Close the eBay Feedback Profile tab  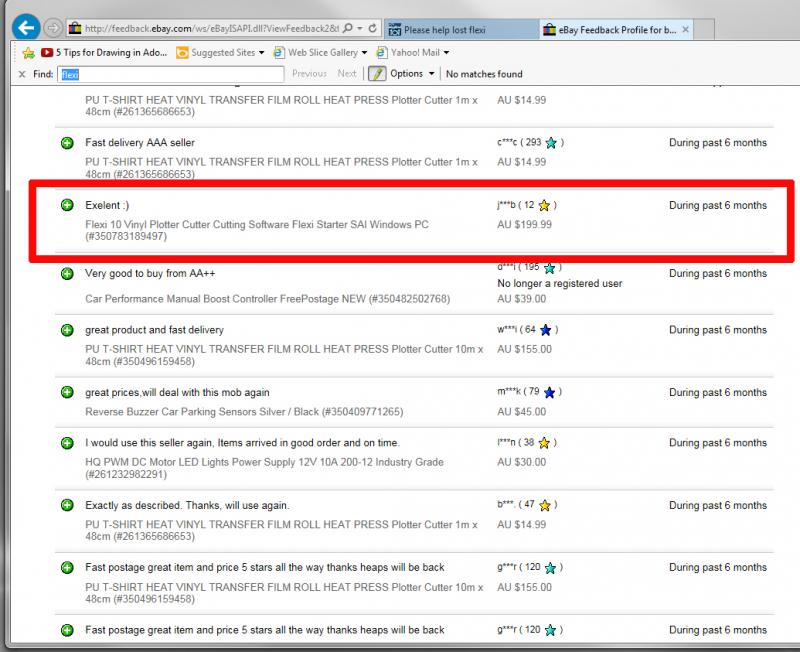(x=686, y=30)
